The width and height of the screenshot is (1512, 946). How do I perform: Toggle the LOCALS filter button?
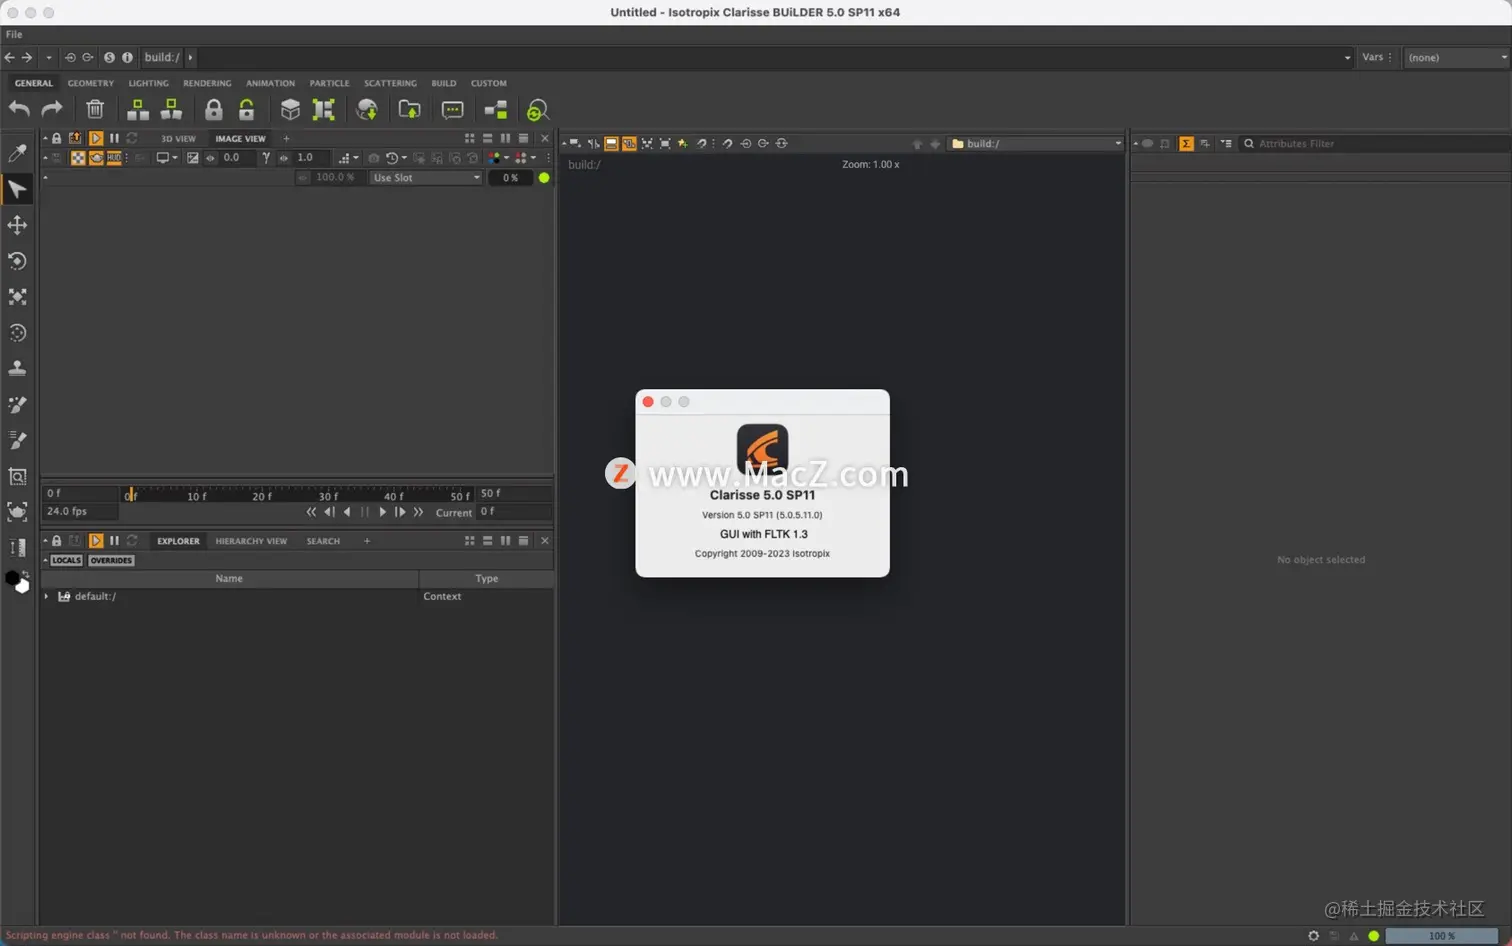[66, 560]
